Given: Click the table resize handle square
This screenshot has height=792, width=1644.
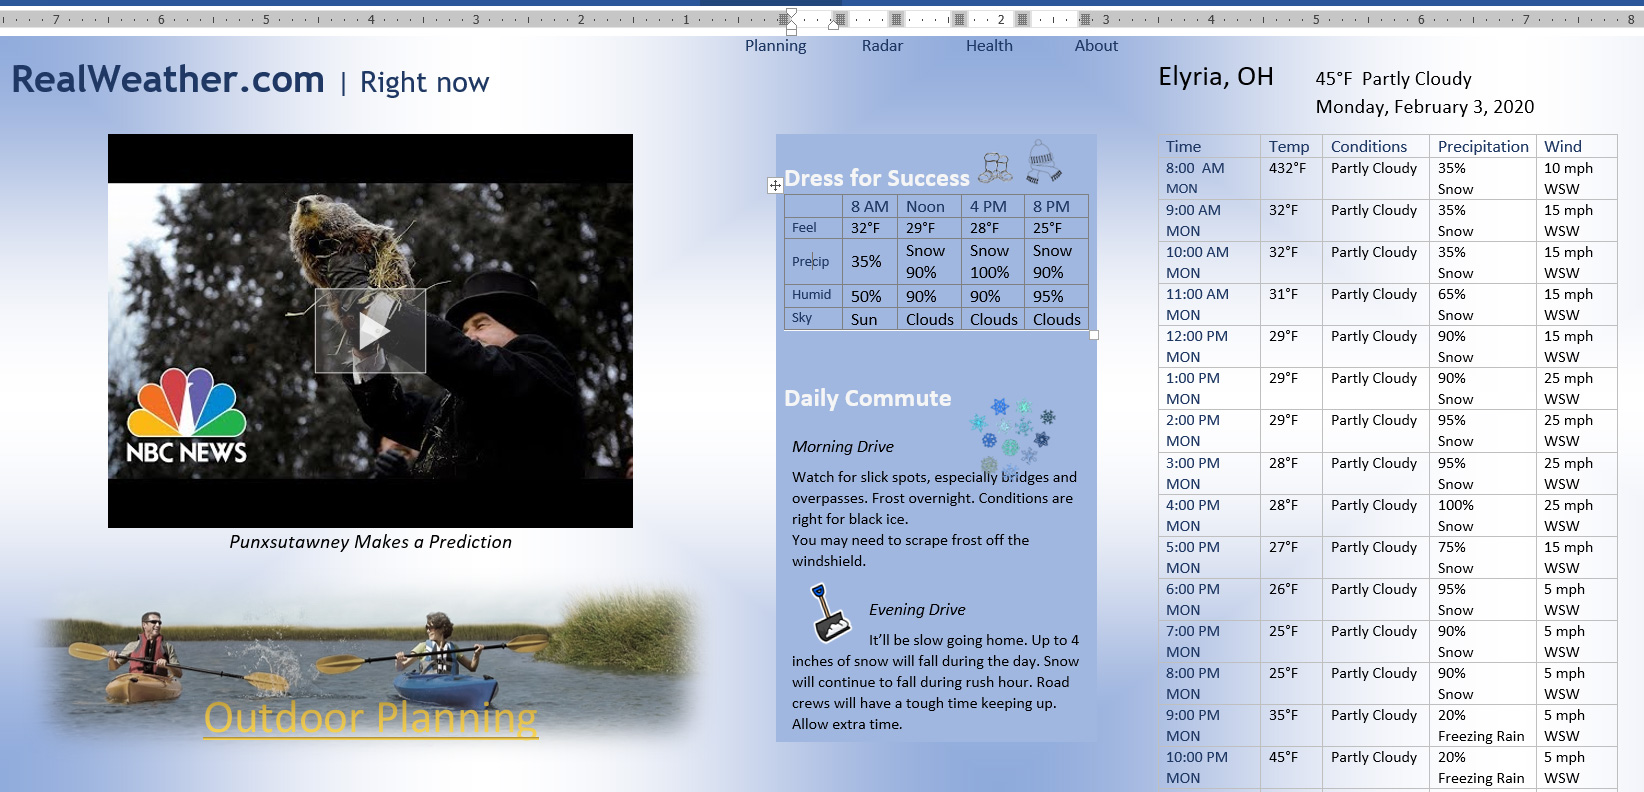Looking at the screenshot, I should pyautogui.click(x=1093, y=335).
